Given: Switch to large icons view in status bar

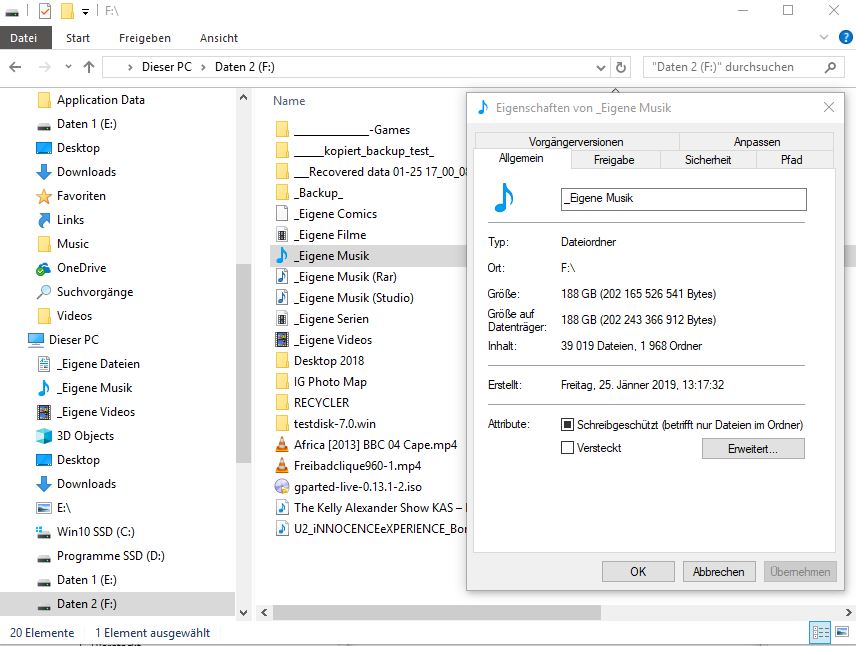Looking at the screenshot, I should (842, 633).
